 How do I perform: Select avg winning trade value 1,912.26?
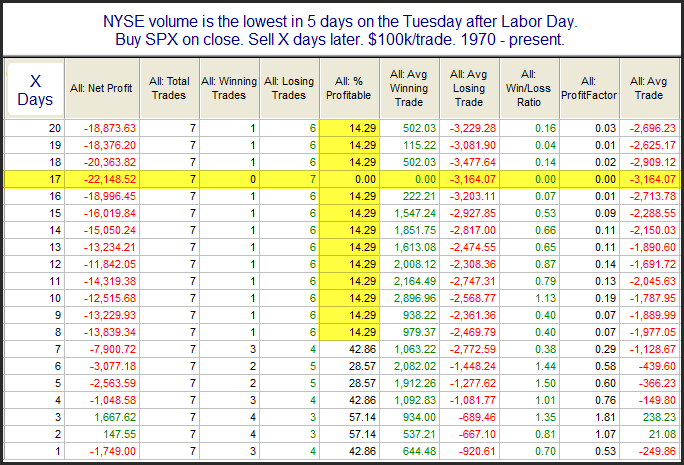pos(415,383)
